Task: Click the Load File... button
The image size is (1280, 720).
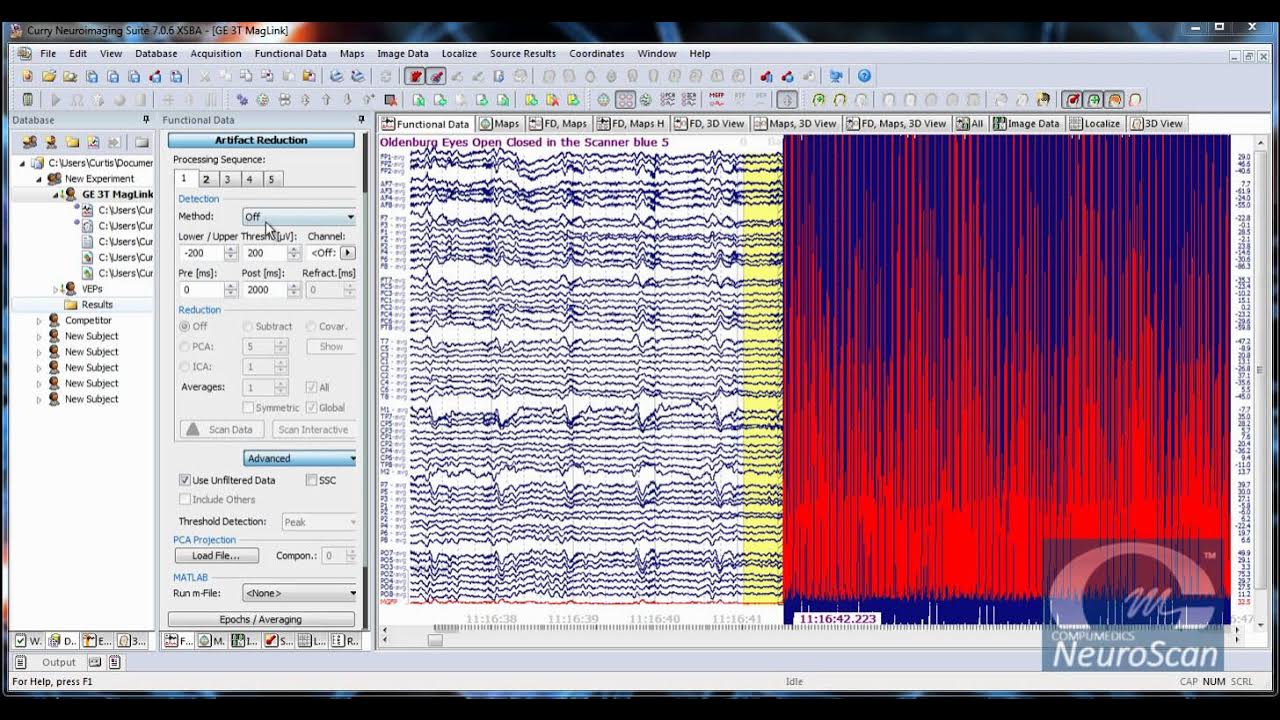Action: (216, 555)
